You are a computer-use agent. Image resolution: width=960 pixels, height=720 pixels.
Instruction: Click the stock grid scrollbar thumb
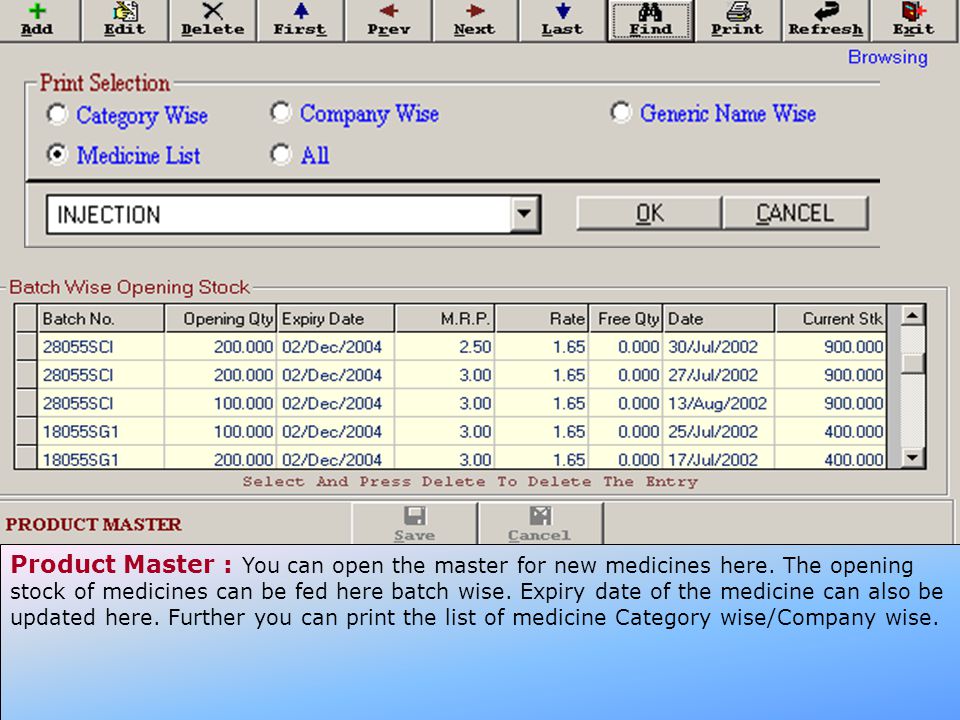912,362
